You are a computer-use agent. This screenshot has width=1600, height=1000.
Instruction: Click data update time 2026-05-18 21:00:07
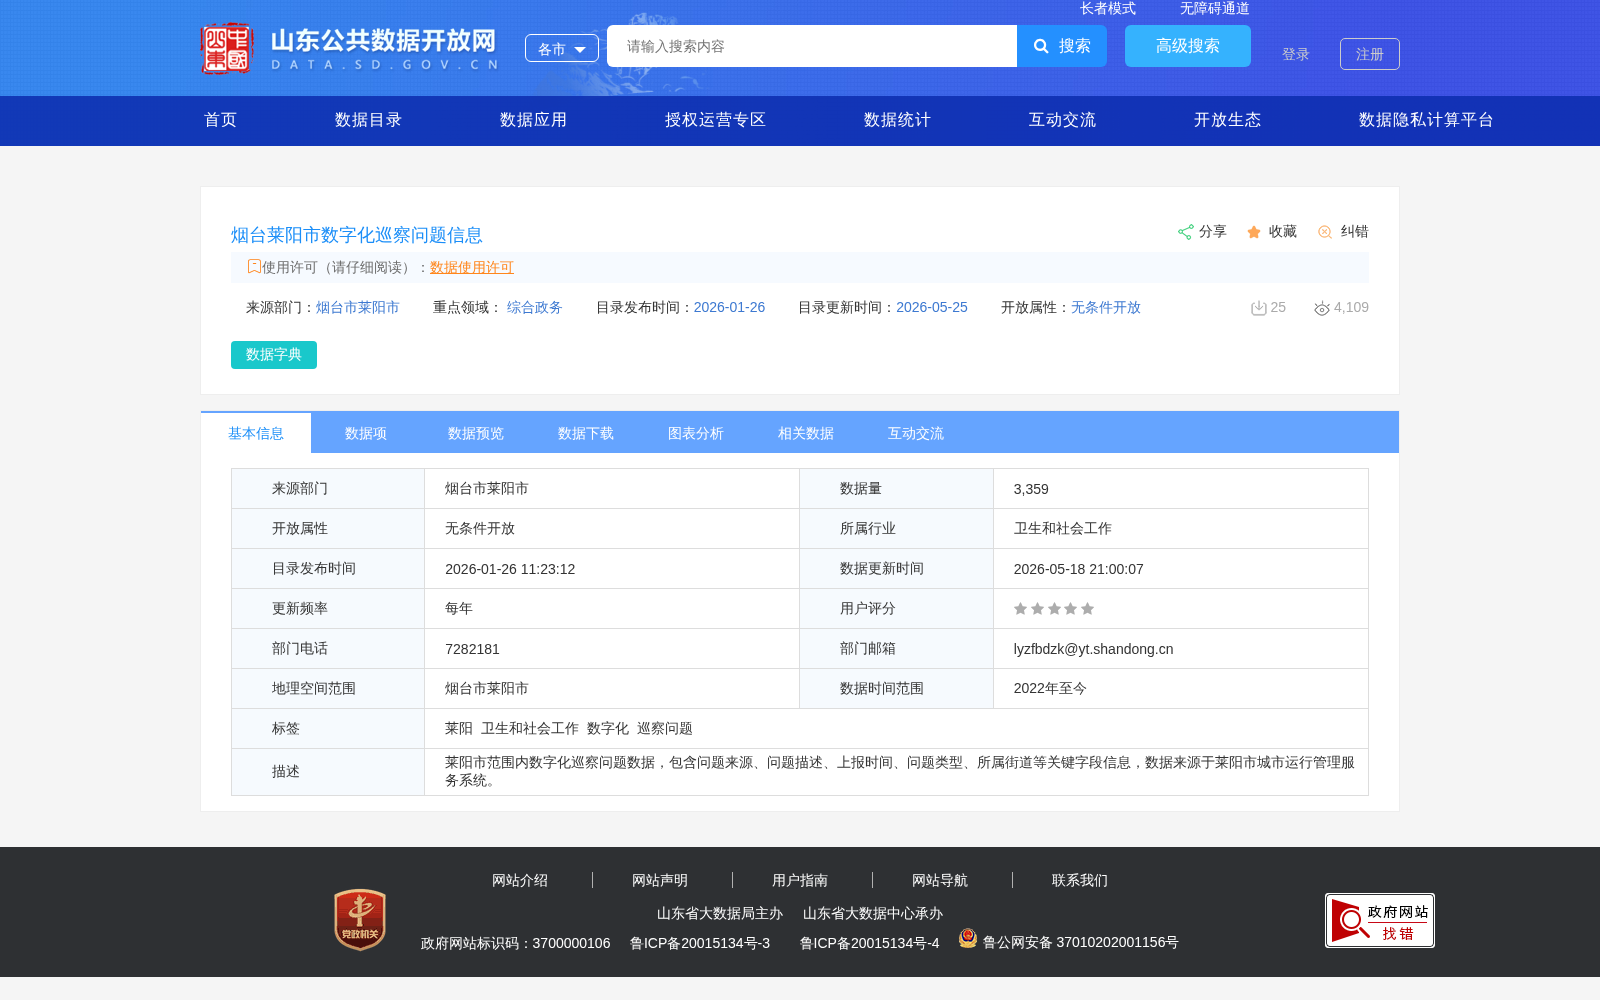coord(1078,569)
